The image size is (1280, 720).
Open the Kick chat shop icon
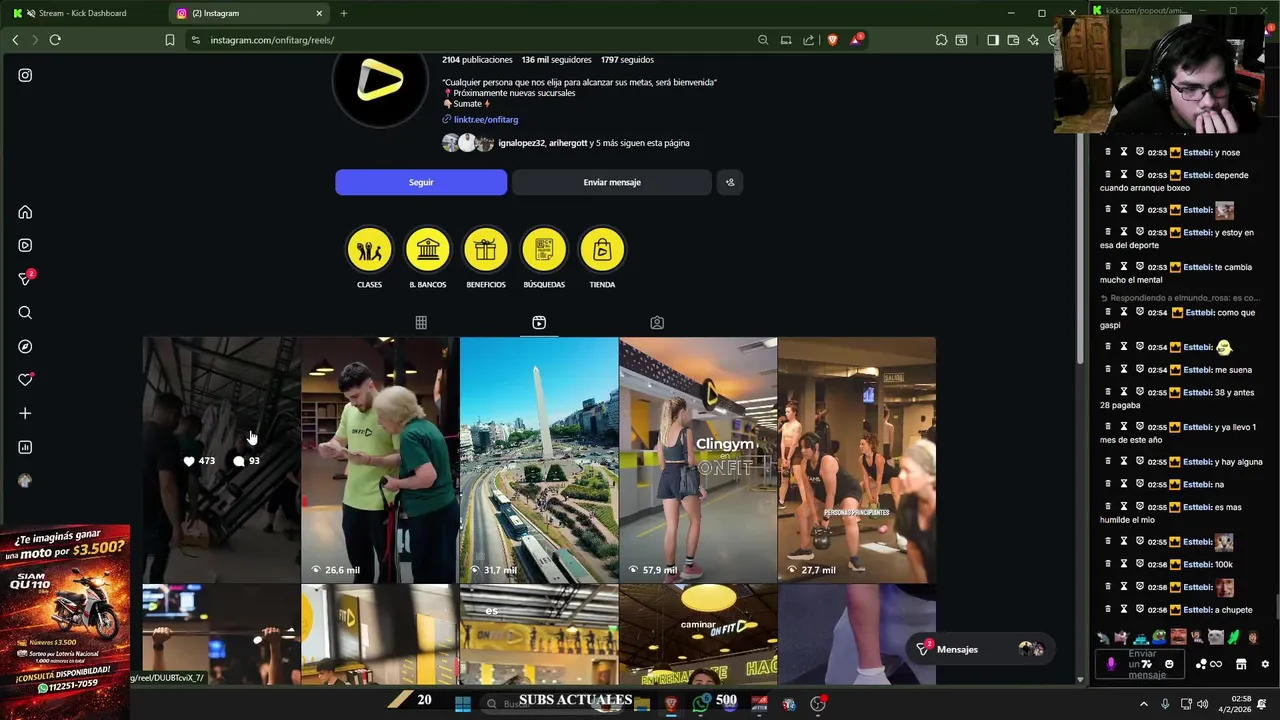pyautogui.click(x=1241, y=664)
